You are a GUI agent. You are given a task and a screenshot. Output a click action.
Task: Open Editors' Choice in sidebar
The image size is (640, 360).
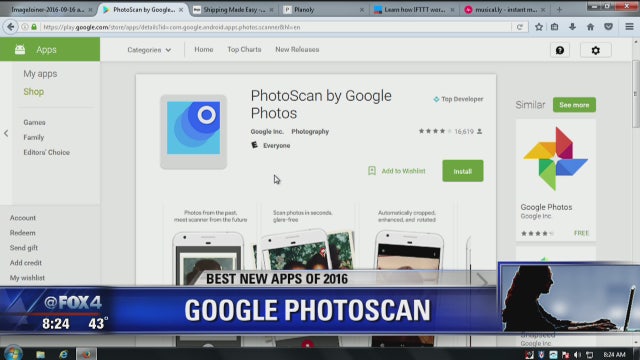coord(47,152)
